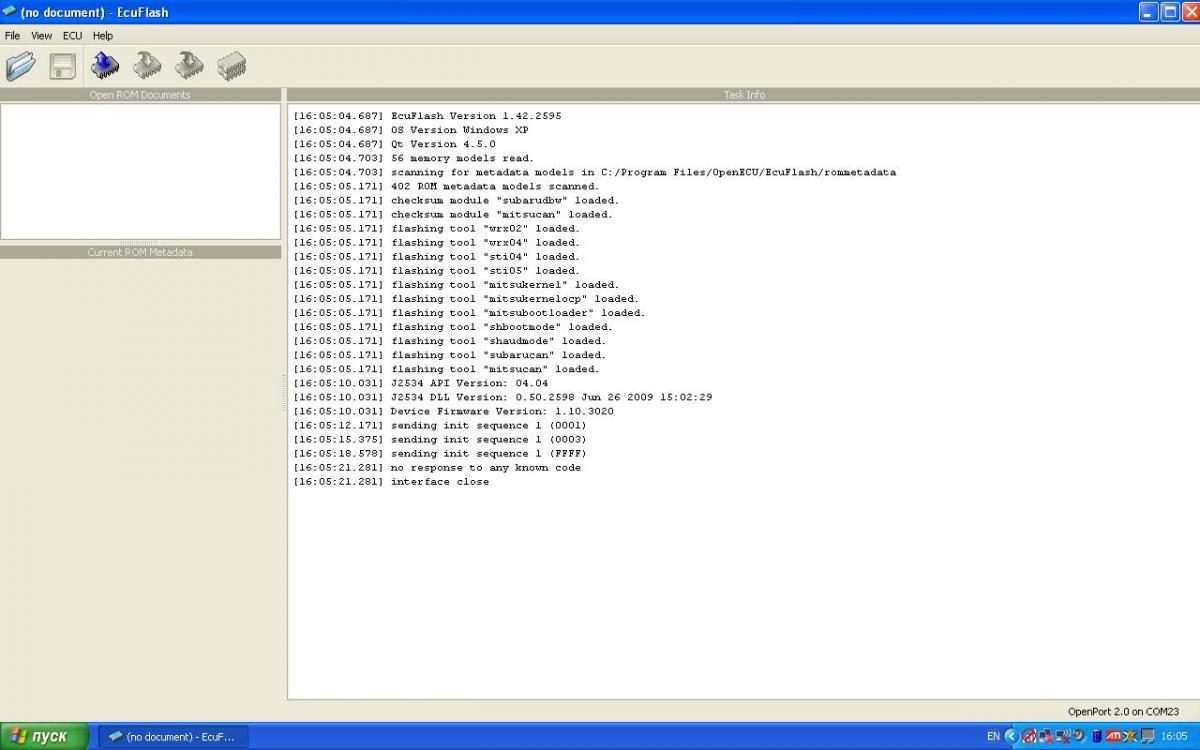Viewport: 1200px width, 750px height.
Task: Select the interface close log line
Action: tap(392, 481)
